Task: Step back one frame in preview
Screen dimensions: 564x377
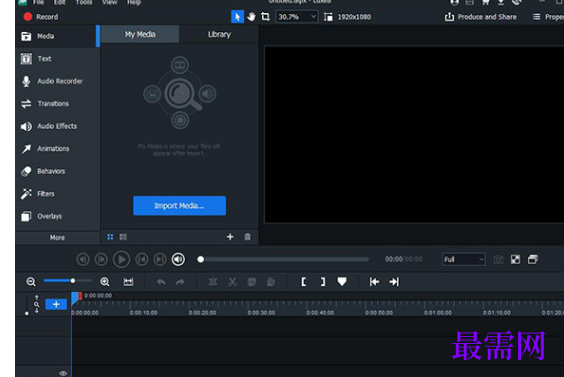Action: pyautogui.click(x=83, y=259)
